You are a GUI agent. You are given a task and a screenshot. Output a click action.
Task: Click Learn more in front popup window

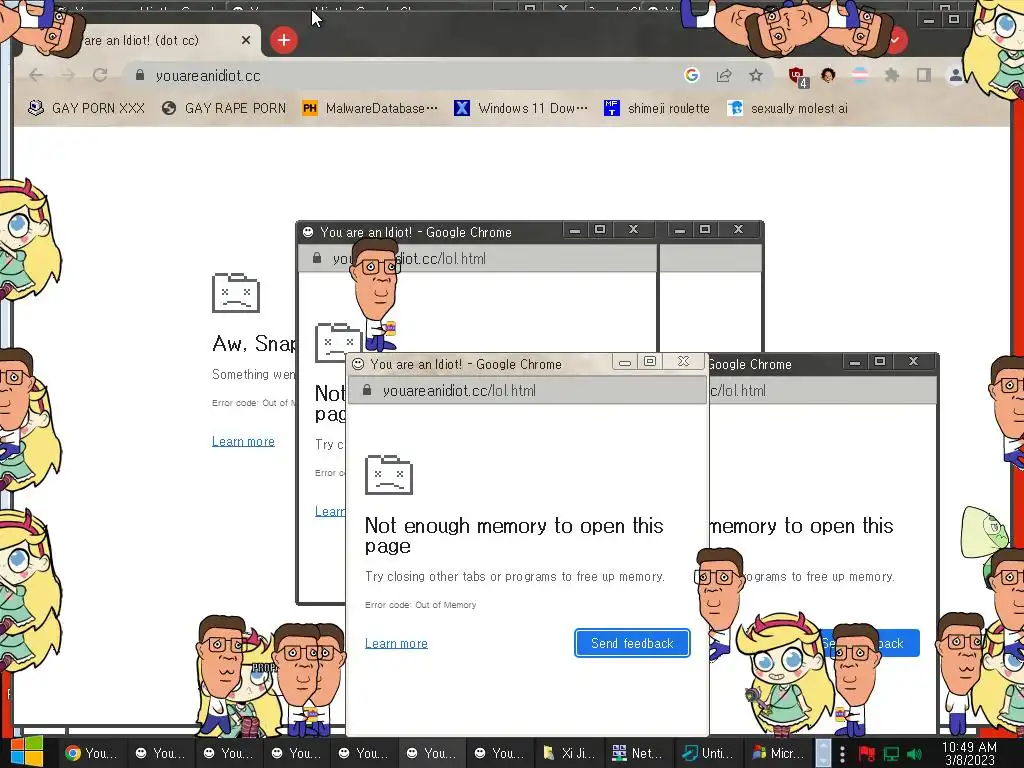coord(396,643)
